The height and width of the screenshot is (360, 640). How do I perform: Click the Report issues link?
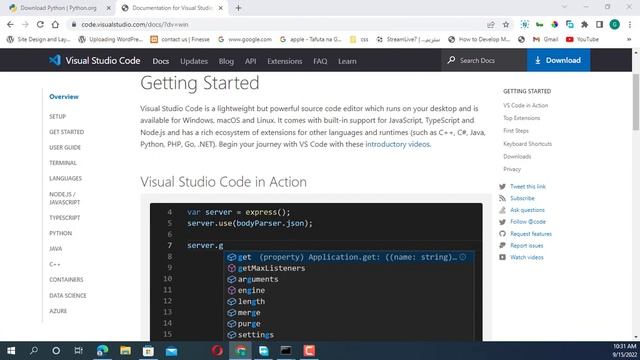click(527, 246)
